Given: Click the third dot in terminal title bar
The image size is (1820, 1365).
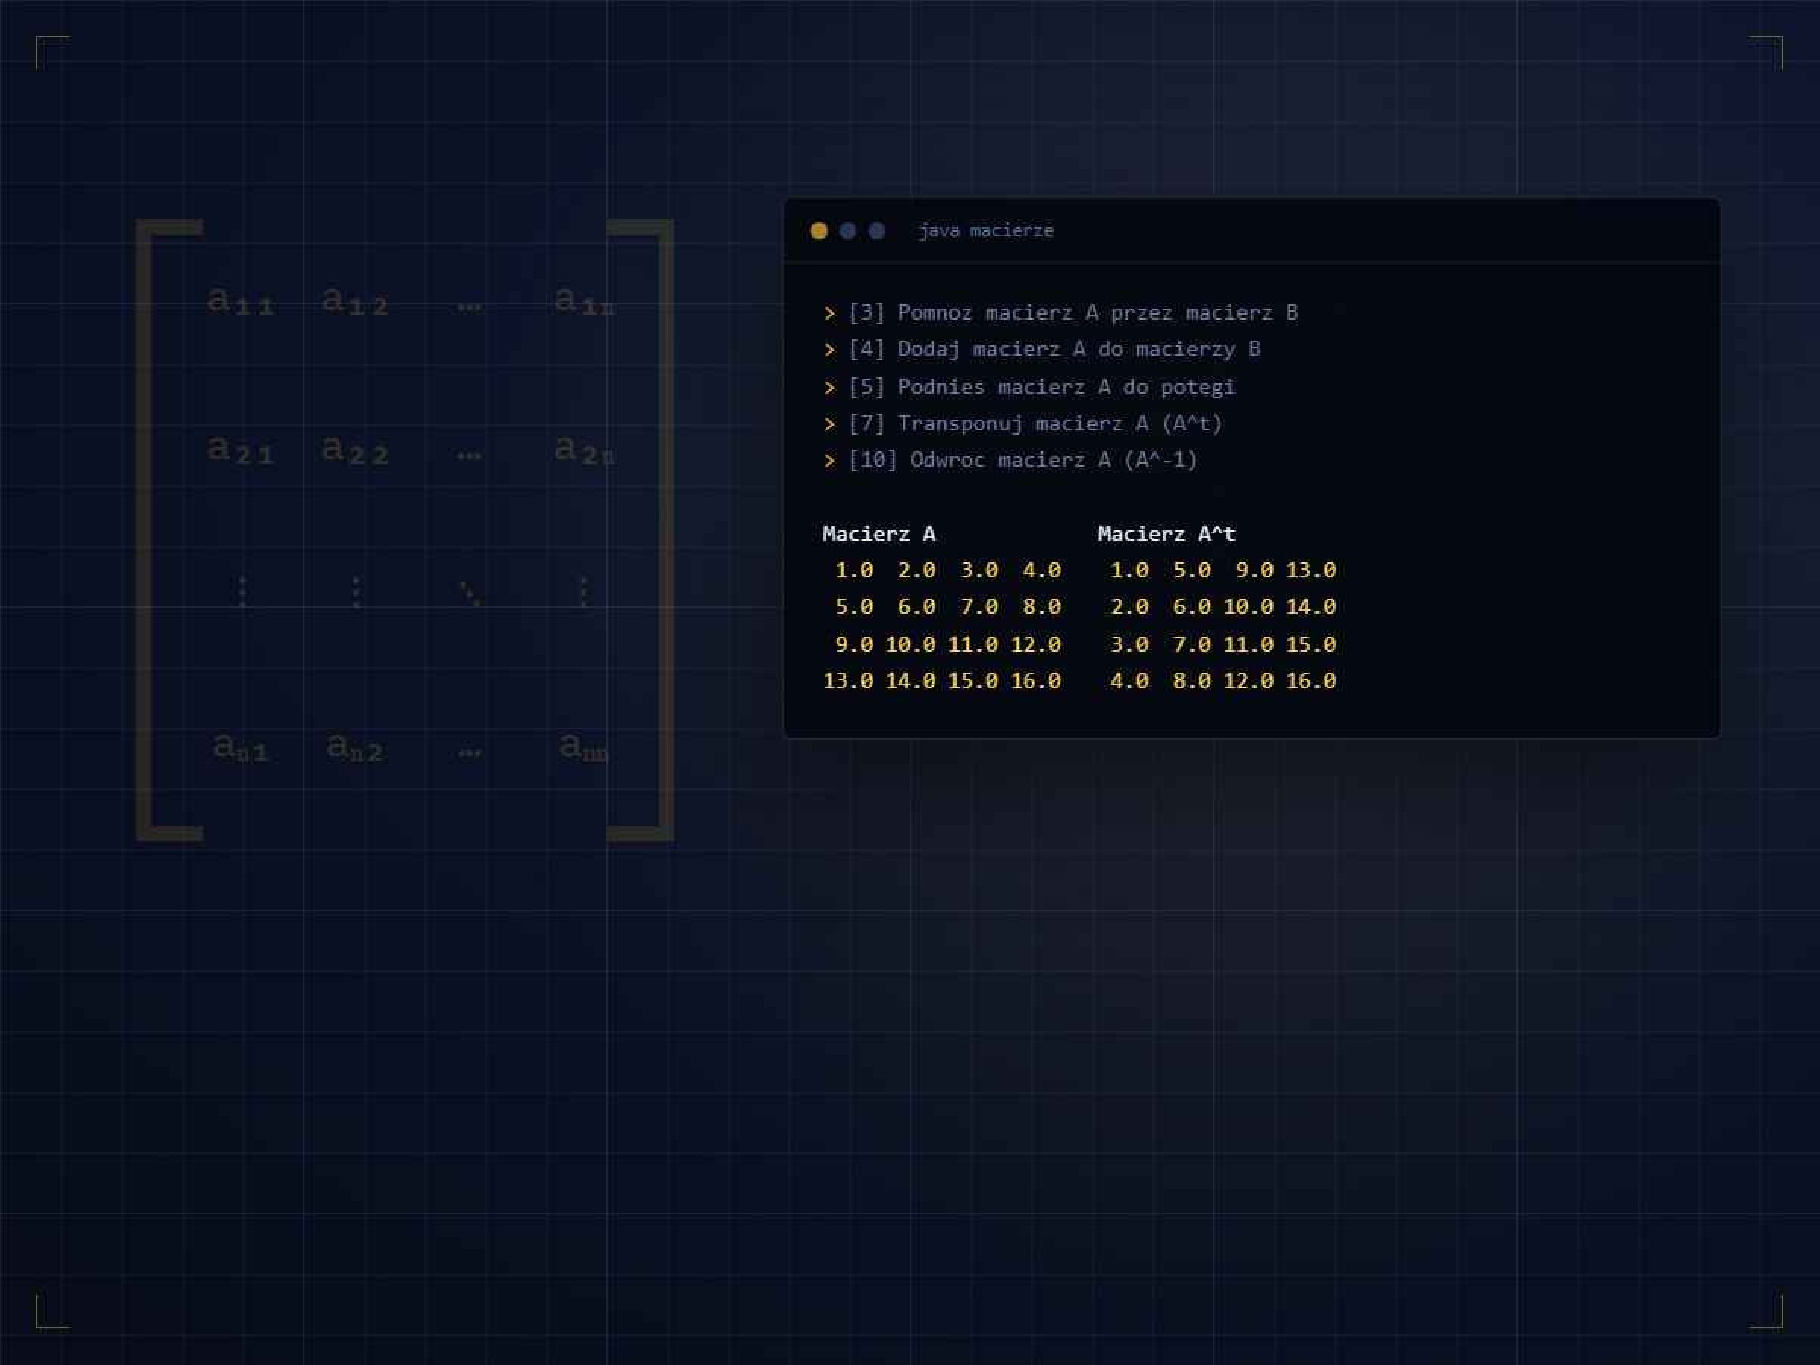Looking at the screenshot, I should point(877,231).
